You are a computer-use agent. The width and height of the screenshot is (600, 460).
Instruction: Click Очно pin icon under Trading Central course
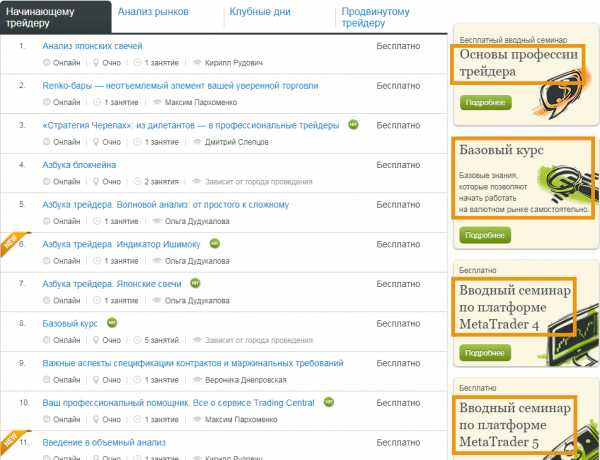point(96,419)
